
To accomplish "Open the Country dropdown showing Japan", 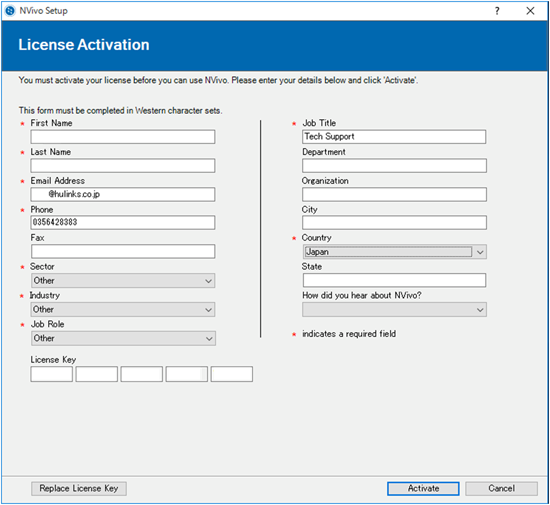I will [x=394, y=252].
